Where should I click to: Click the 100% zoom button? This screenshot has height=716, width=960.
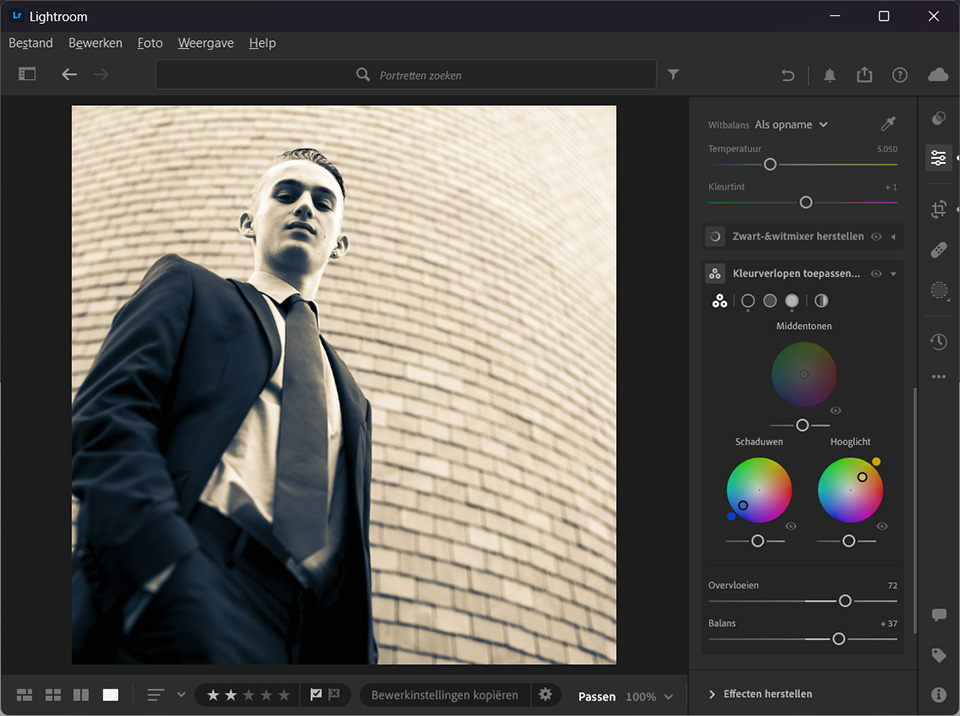tap(640, 696)
